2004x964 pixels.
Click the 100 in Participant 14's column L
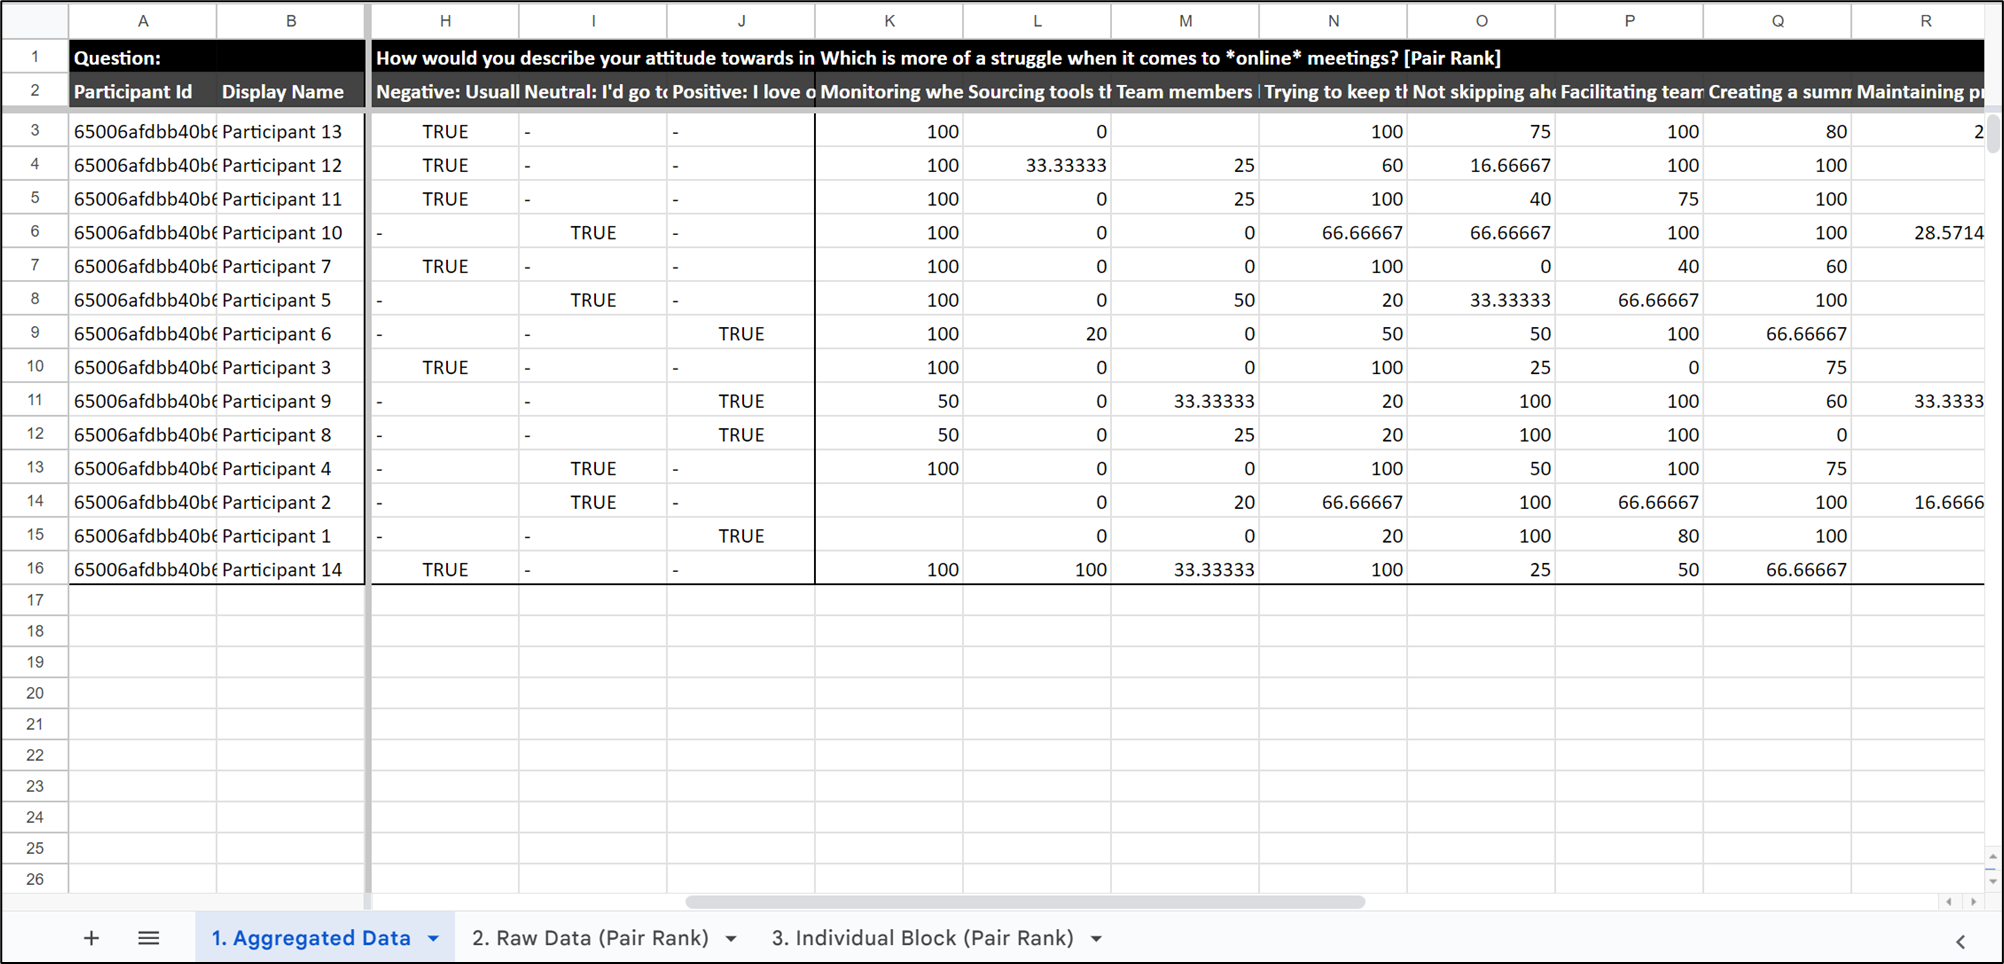click(1037, 569)
